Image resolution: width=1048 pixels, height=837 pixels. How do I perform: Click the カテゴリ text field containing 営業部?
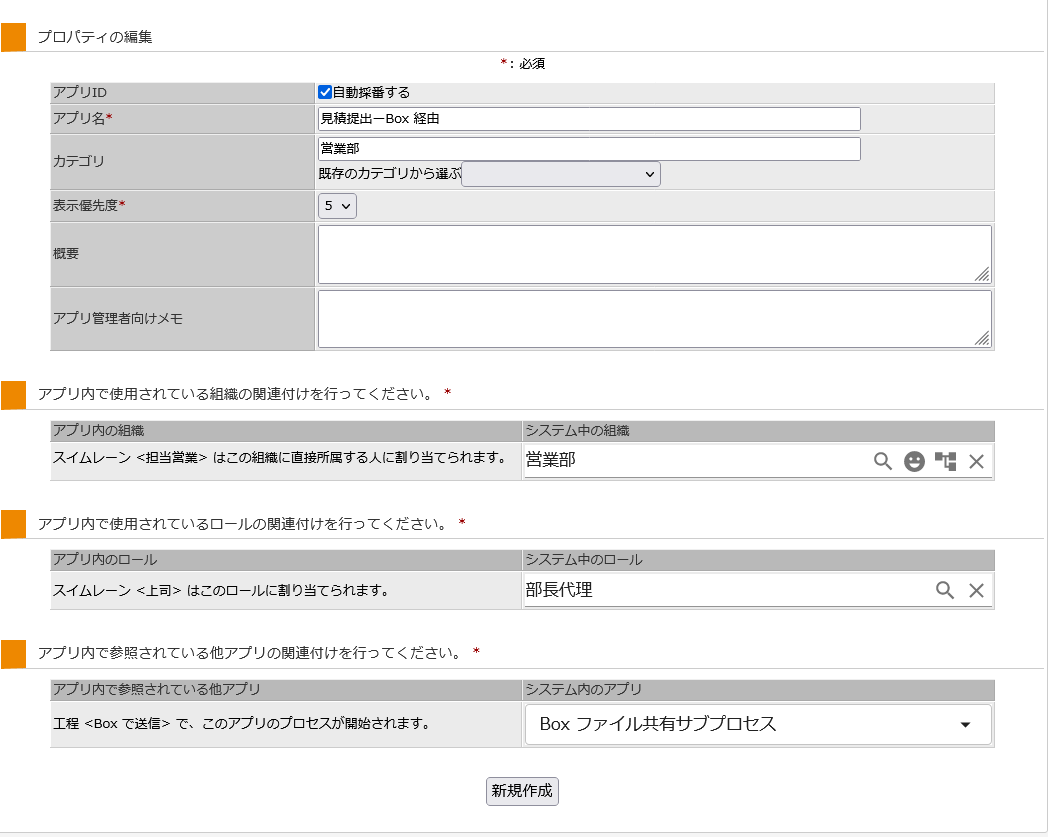tap(588, 149)
